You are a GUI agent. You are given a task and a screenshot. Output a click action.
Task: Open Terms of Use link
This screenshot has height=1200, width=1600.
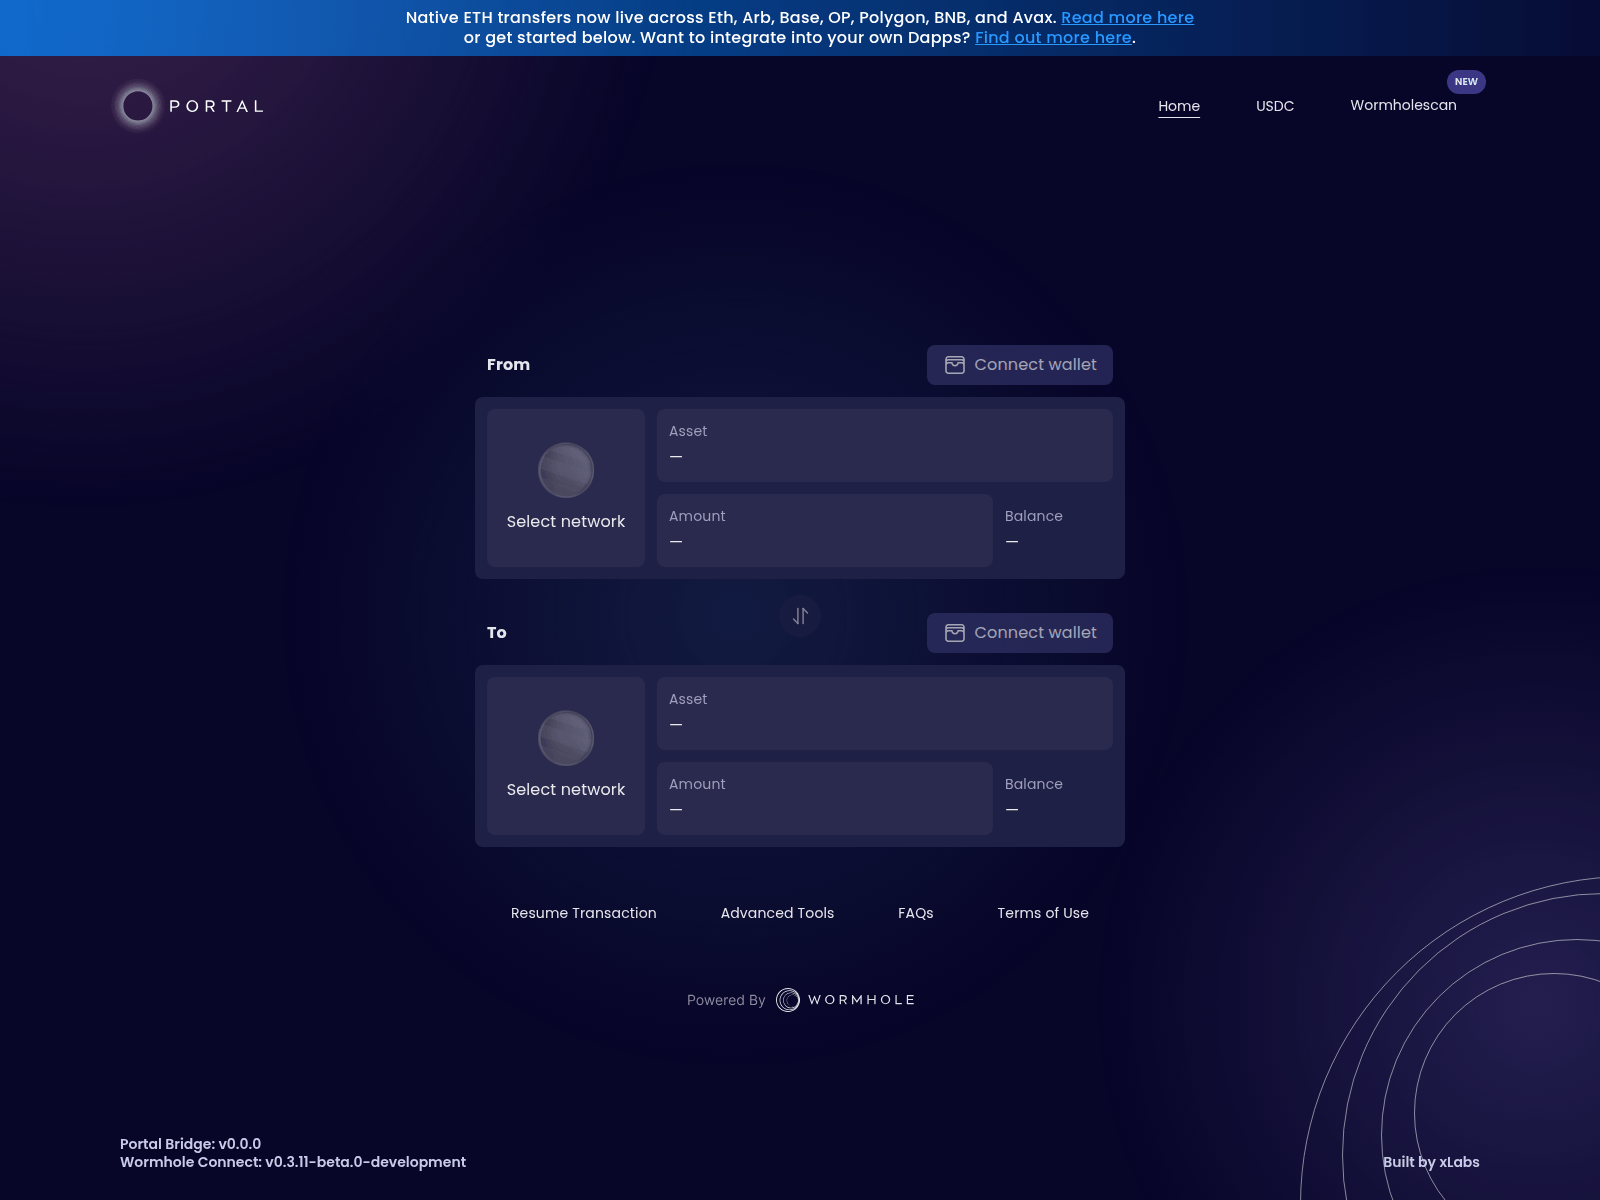[x=1043, y=913]
